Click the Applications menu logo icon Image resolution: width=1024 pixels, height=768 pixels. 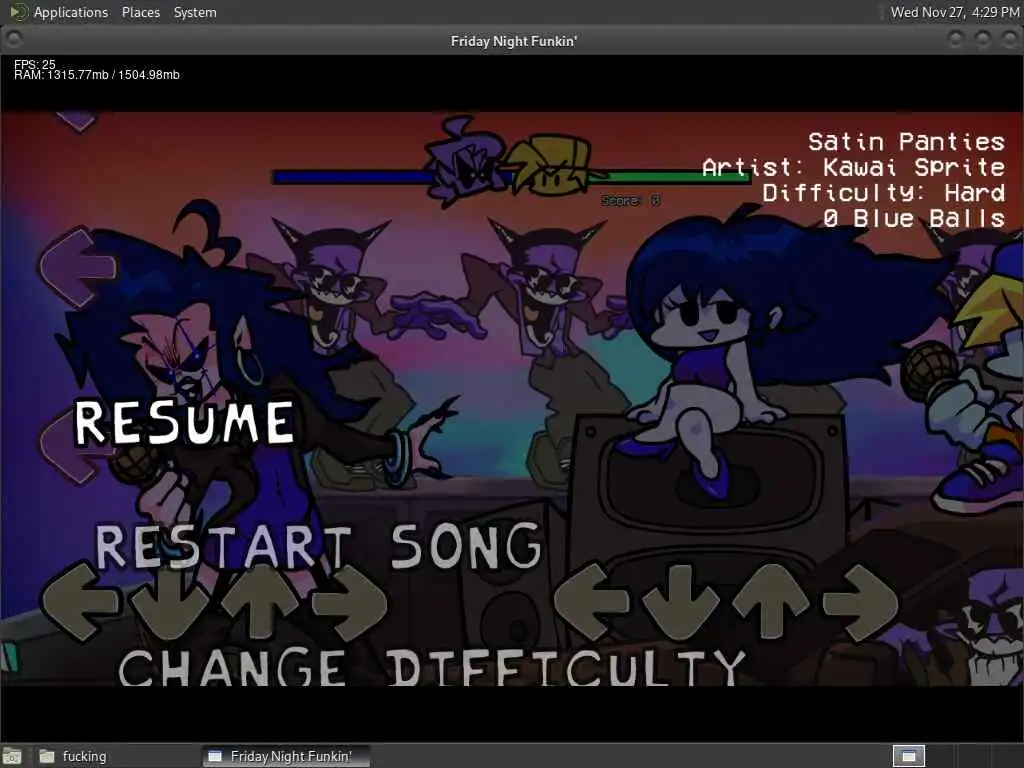18,12
